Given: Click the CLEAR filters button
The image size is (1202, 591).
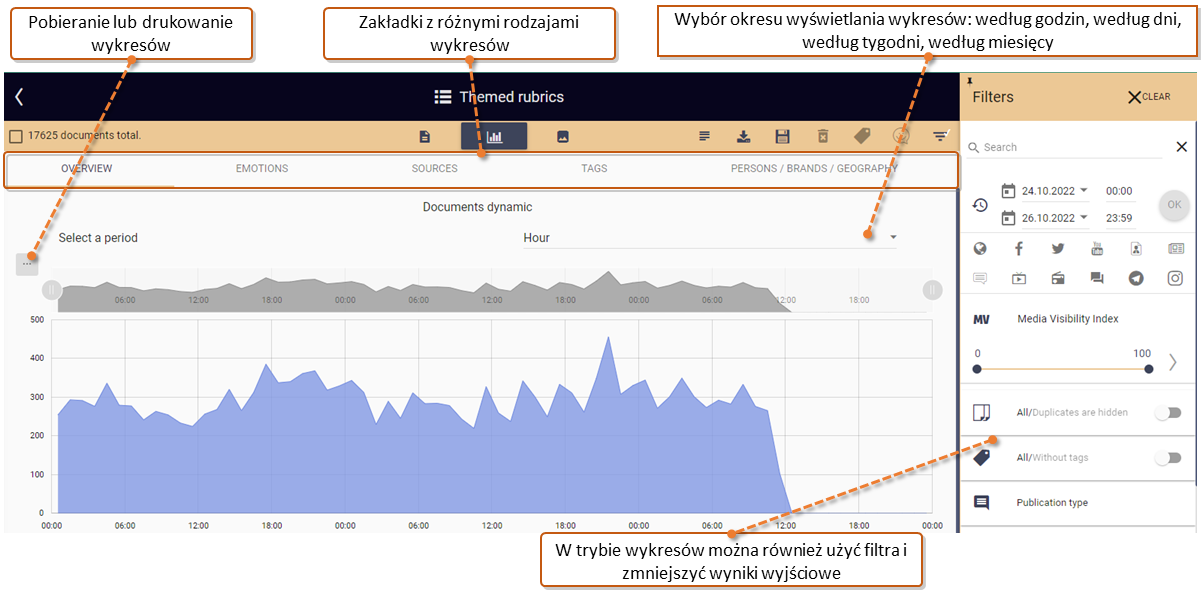Looking at the screenshot, I should [1149, 97].
